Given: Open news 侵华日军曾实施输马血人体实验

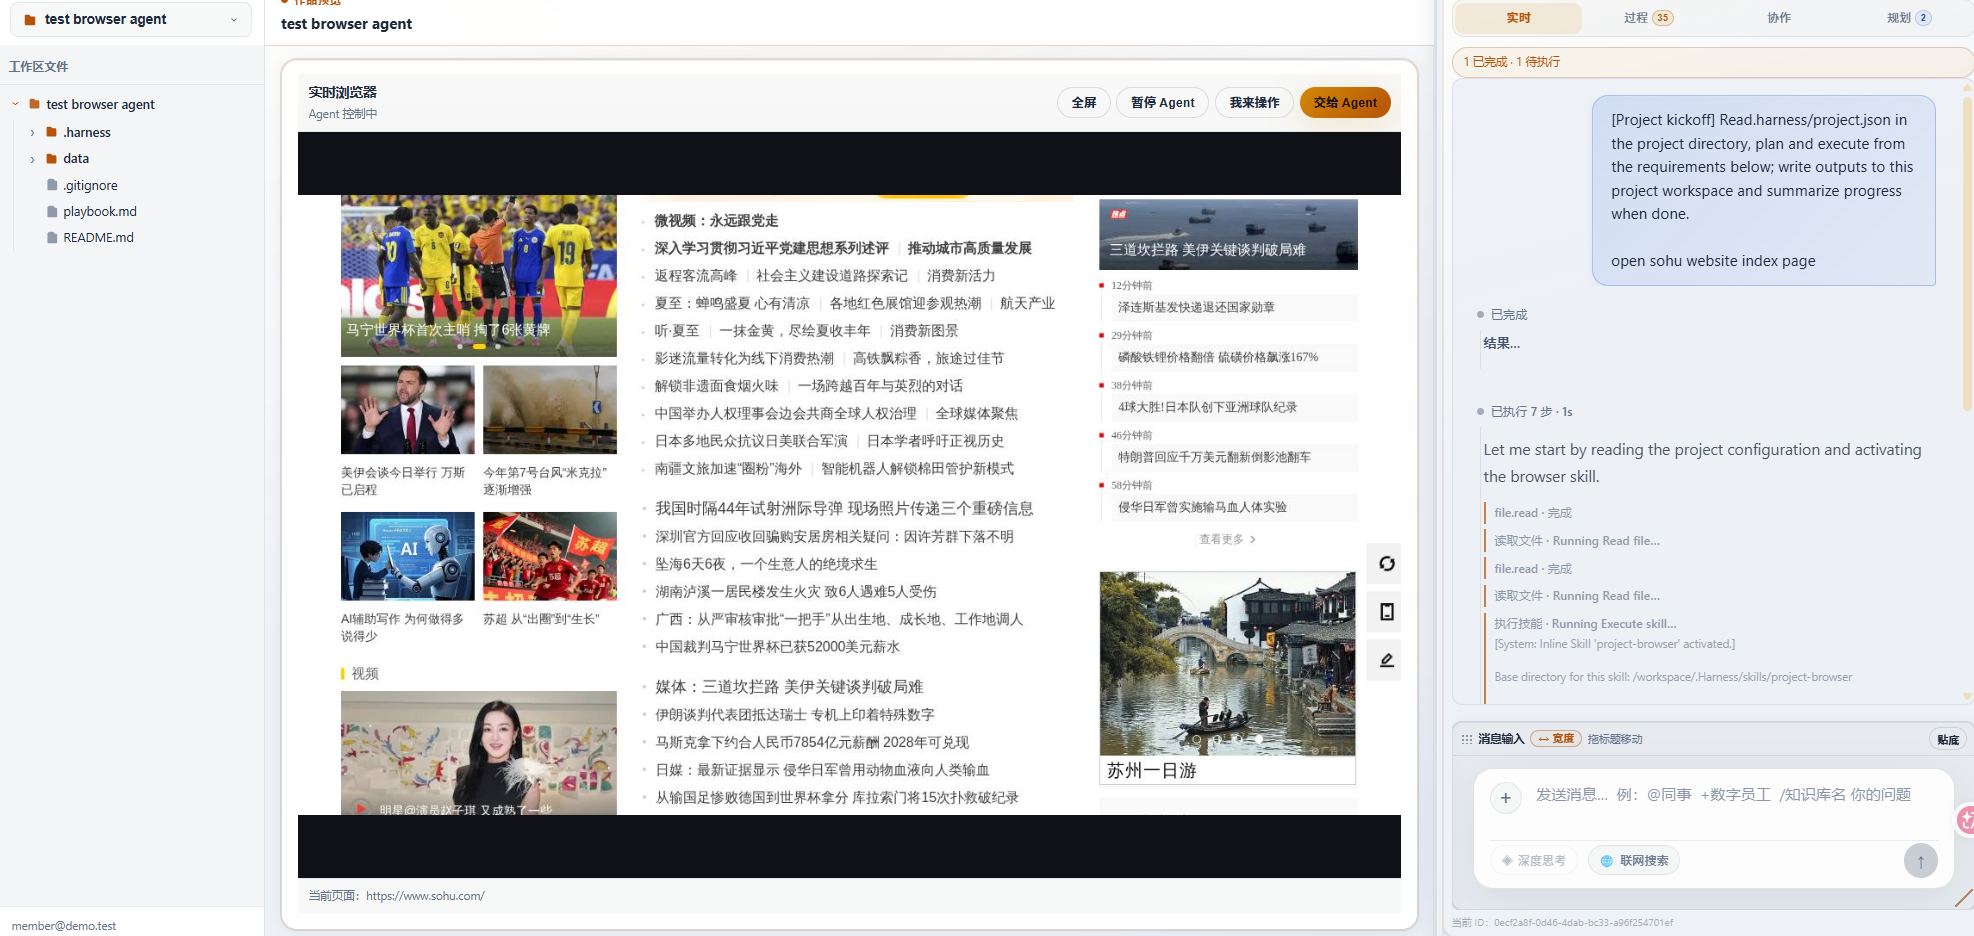Looking at the screenshot, I should click(x=1202, y=507).
